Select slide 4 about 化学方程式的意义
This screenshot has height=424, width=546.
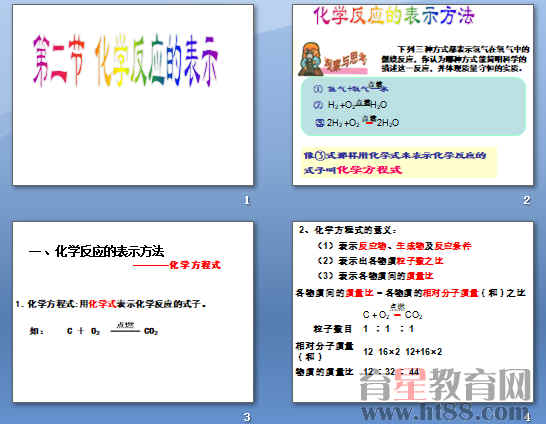pos(413,312)
